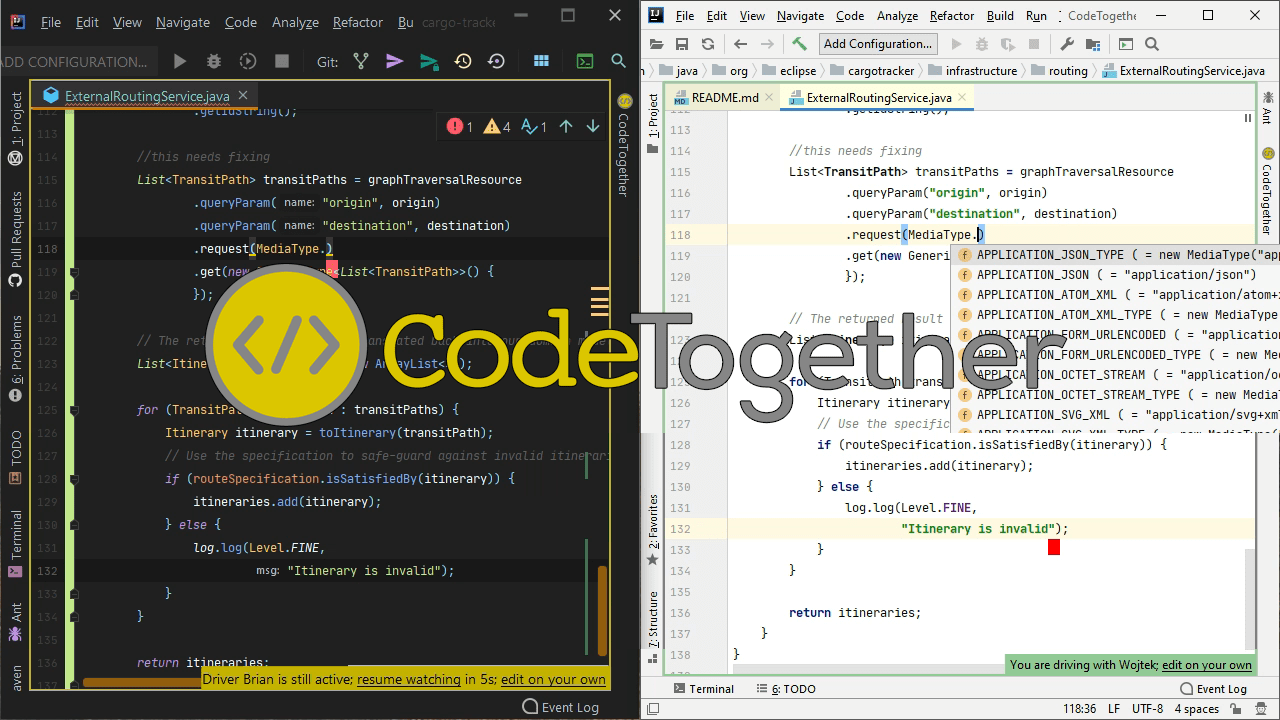Image resolution: width=1280 pixels, height=720 pixels.
Task: Click Search Everywhere magnifier in light IDE
Action: [1152, 44]
